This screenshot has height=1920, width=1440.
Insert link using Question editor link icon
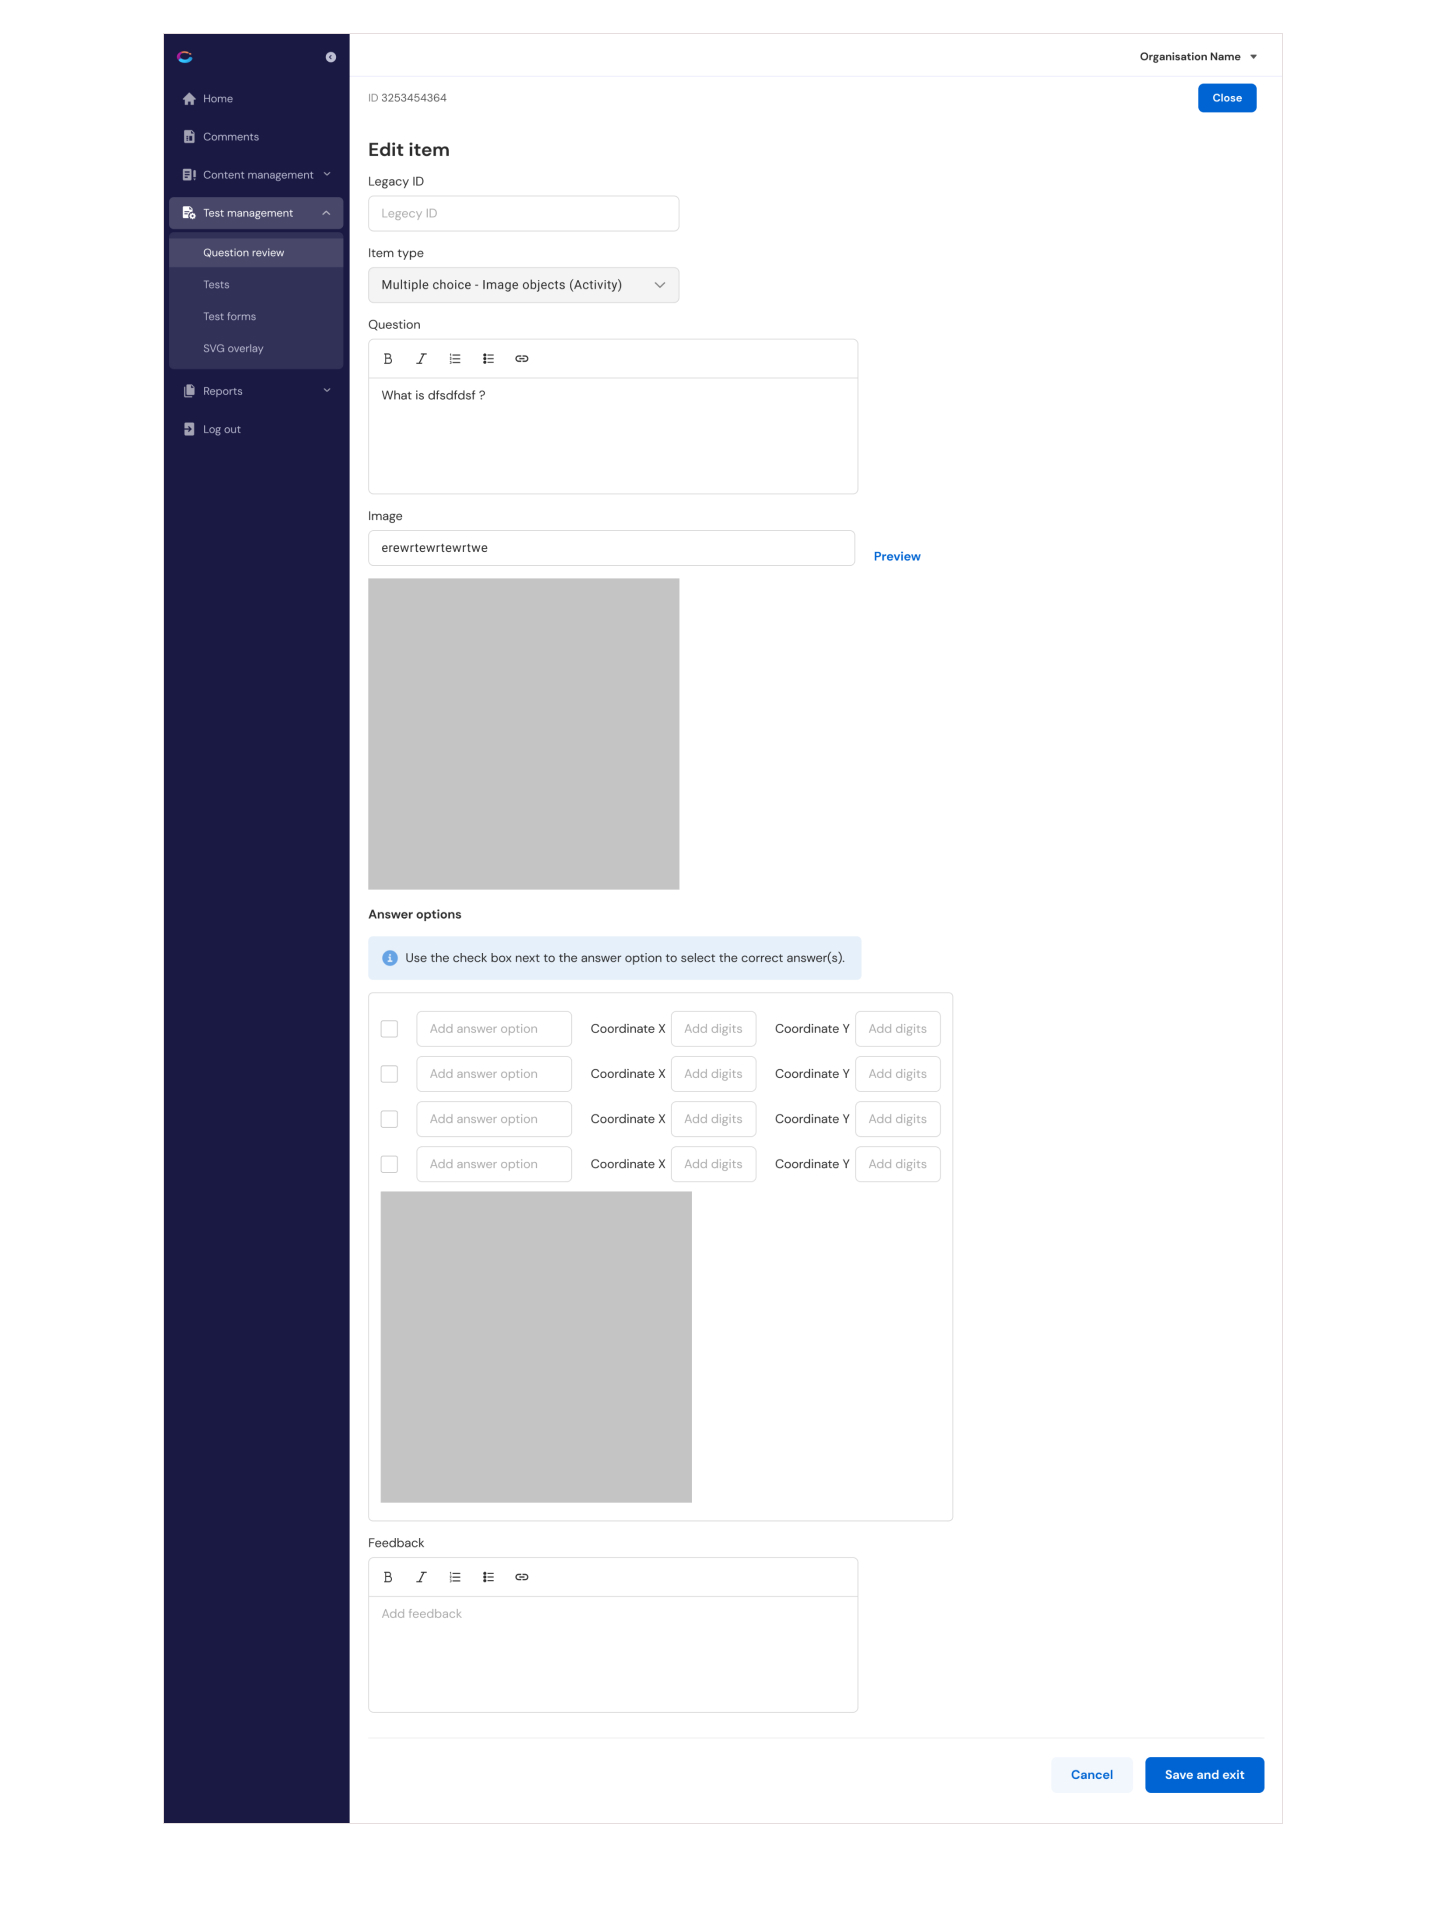[x=521, y=359]
